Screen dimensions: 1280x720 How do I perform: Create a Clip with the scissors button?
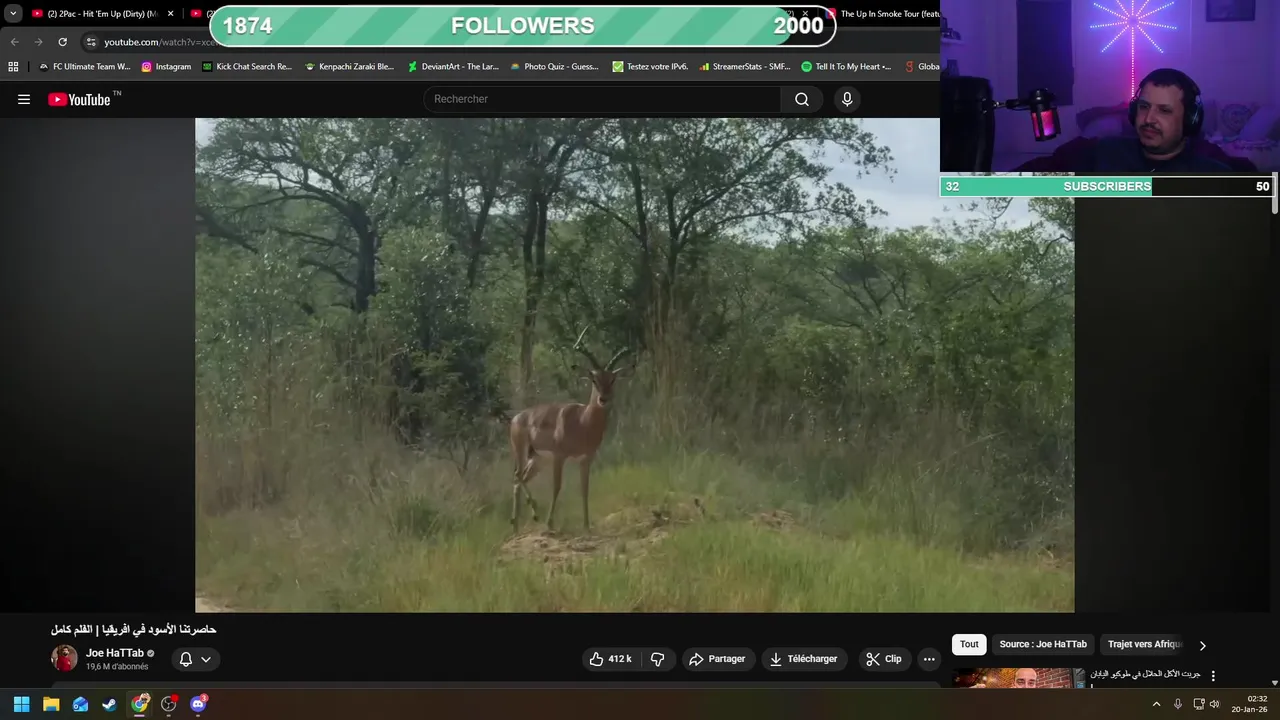point(884,659)
